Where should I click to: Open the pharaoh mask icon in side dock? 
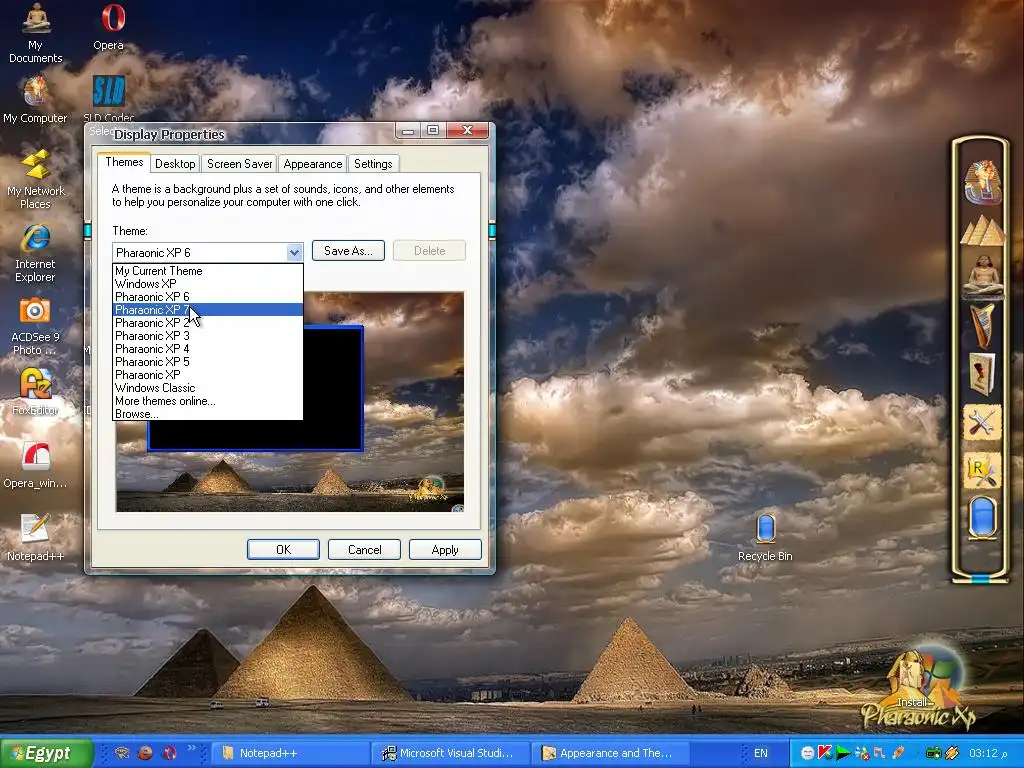(982, 182)
